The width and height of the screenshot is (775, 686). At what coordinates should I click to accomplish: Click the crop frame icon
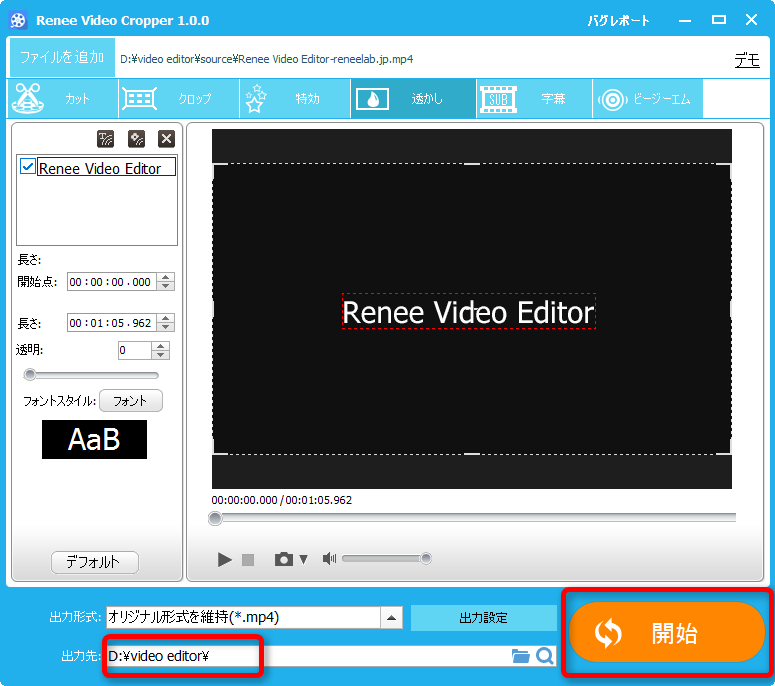tap(139, 99)
